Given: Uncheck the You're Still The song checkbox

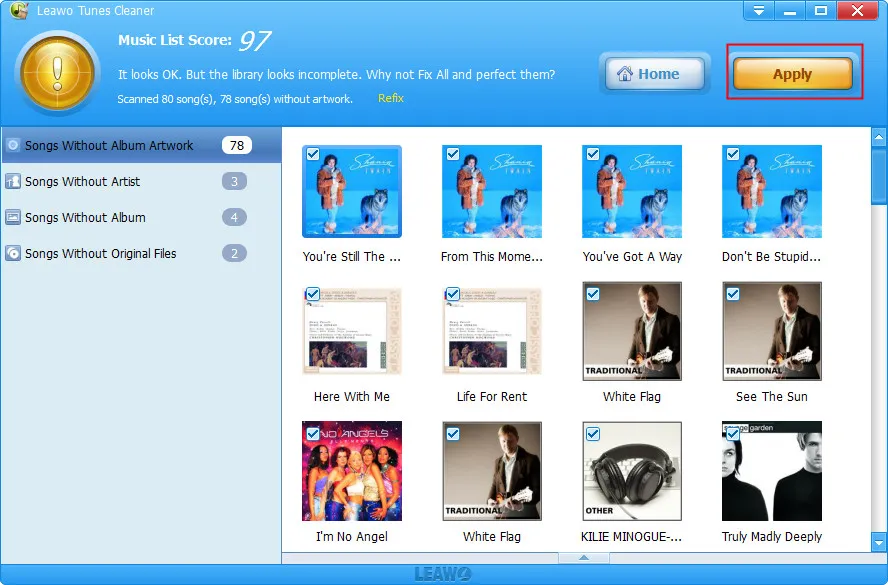Looking at the screenshot, I should click(313, 154).
